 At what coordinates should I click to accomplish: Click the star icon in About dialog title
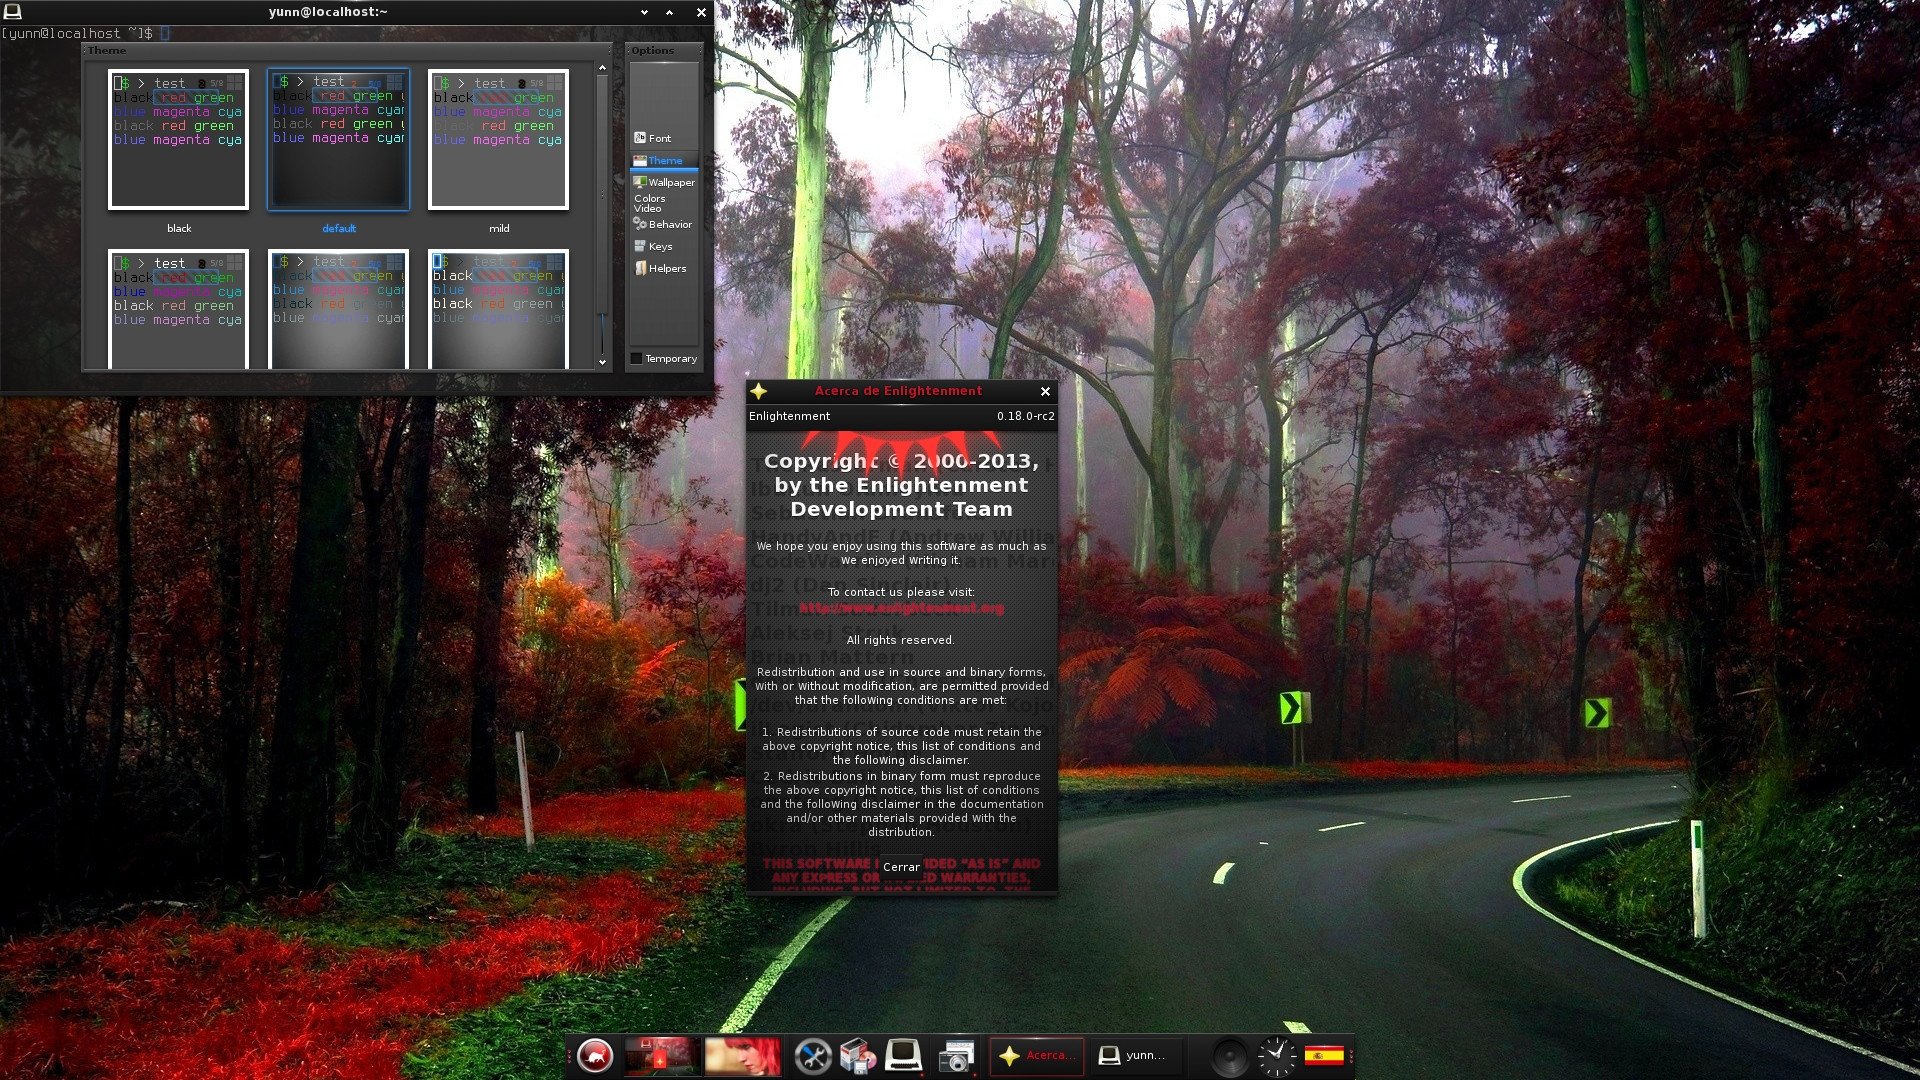pos(759,391)
